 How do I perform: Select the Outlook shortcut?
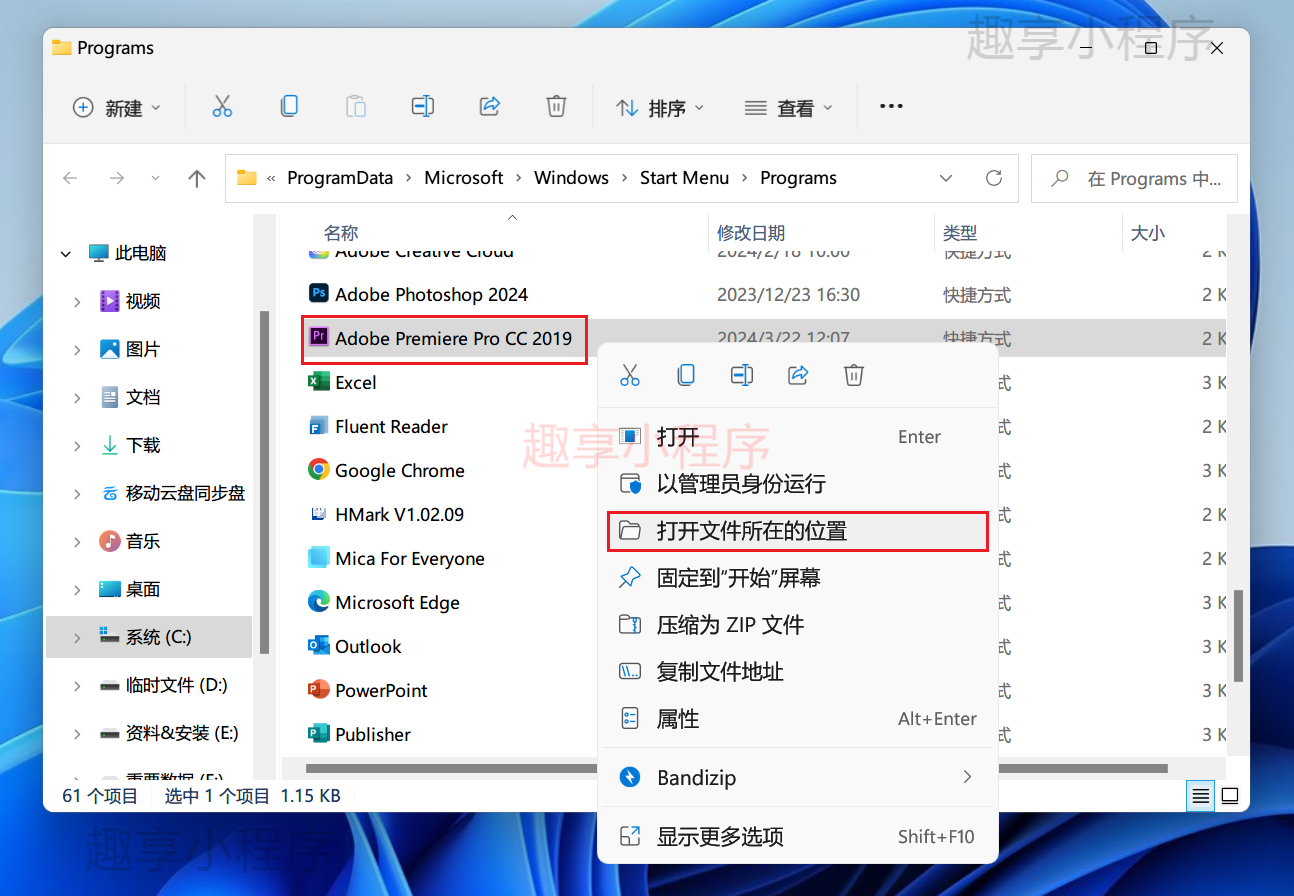368,646
